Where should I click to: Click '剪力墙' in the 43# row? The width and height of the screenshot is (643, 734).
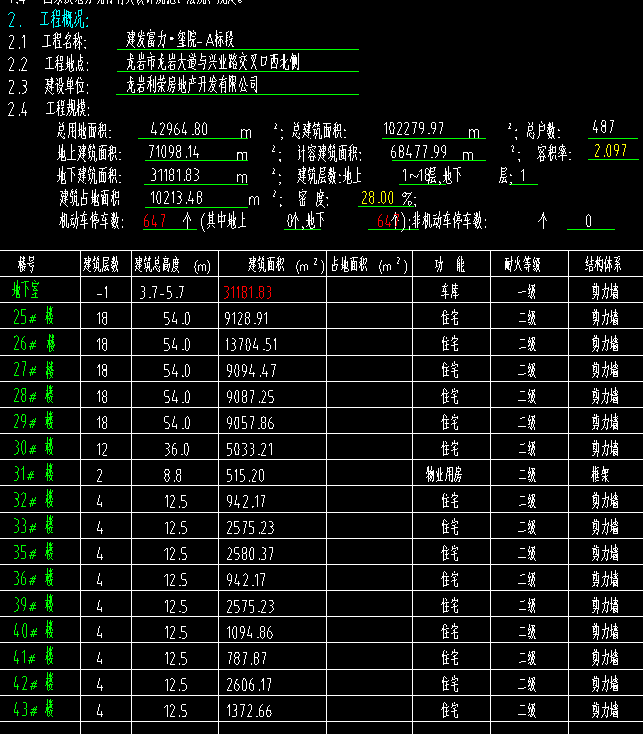click(605, 711)
